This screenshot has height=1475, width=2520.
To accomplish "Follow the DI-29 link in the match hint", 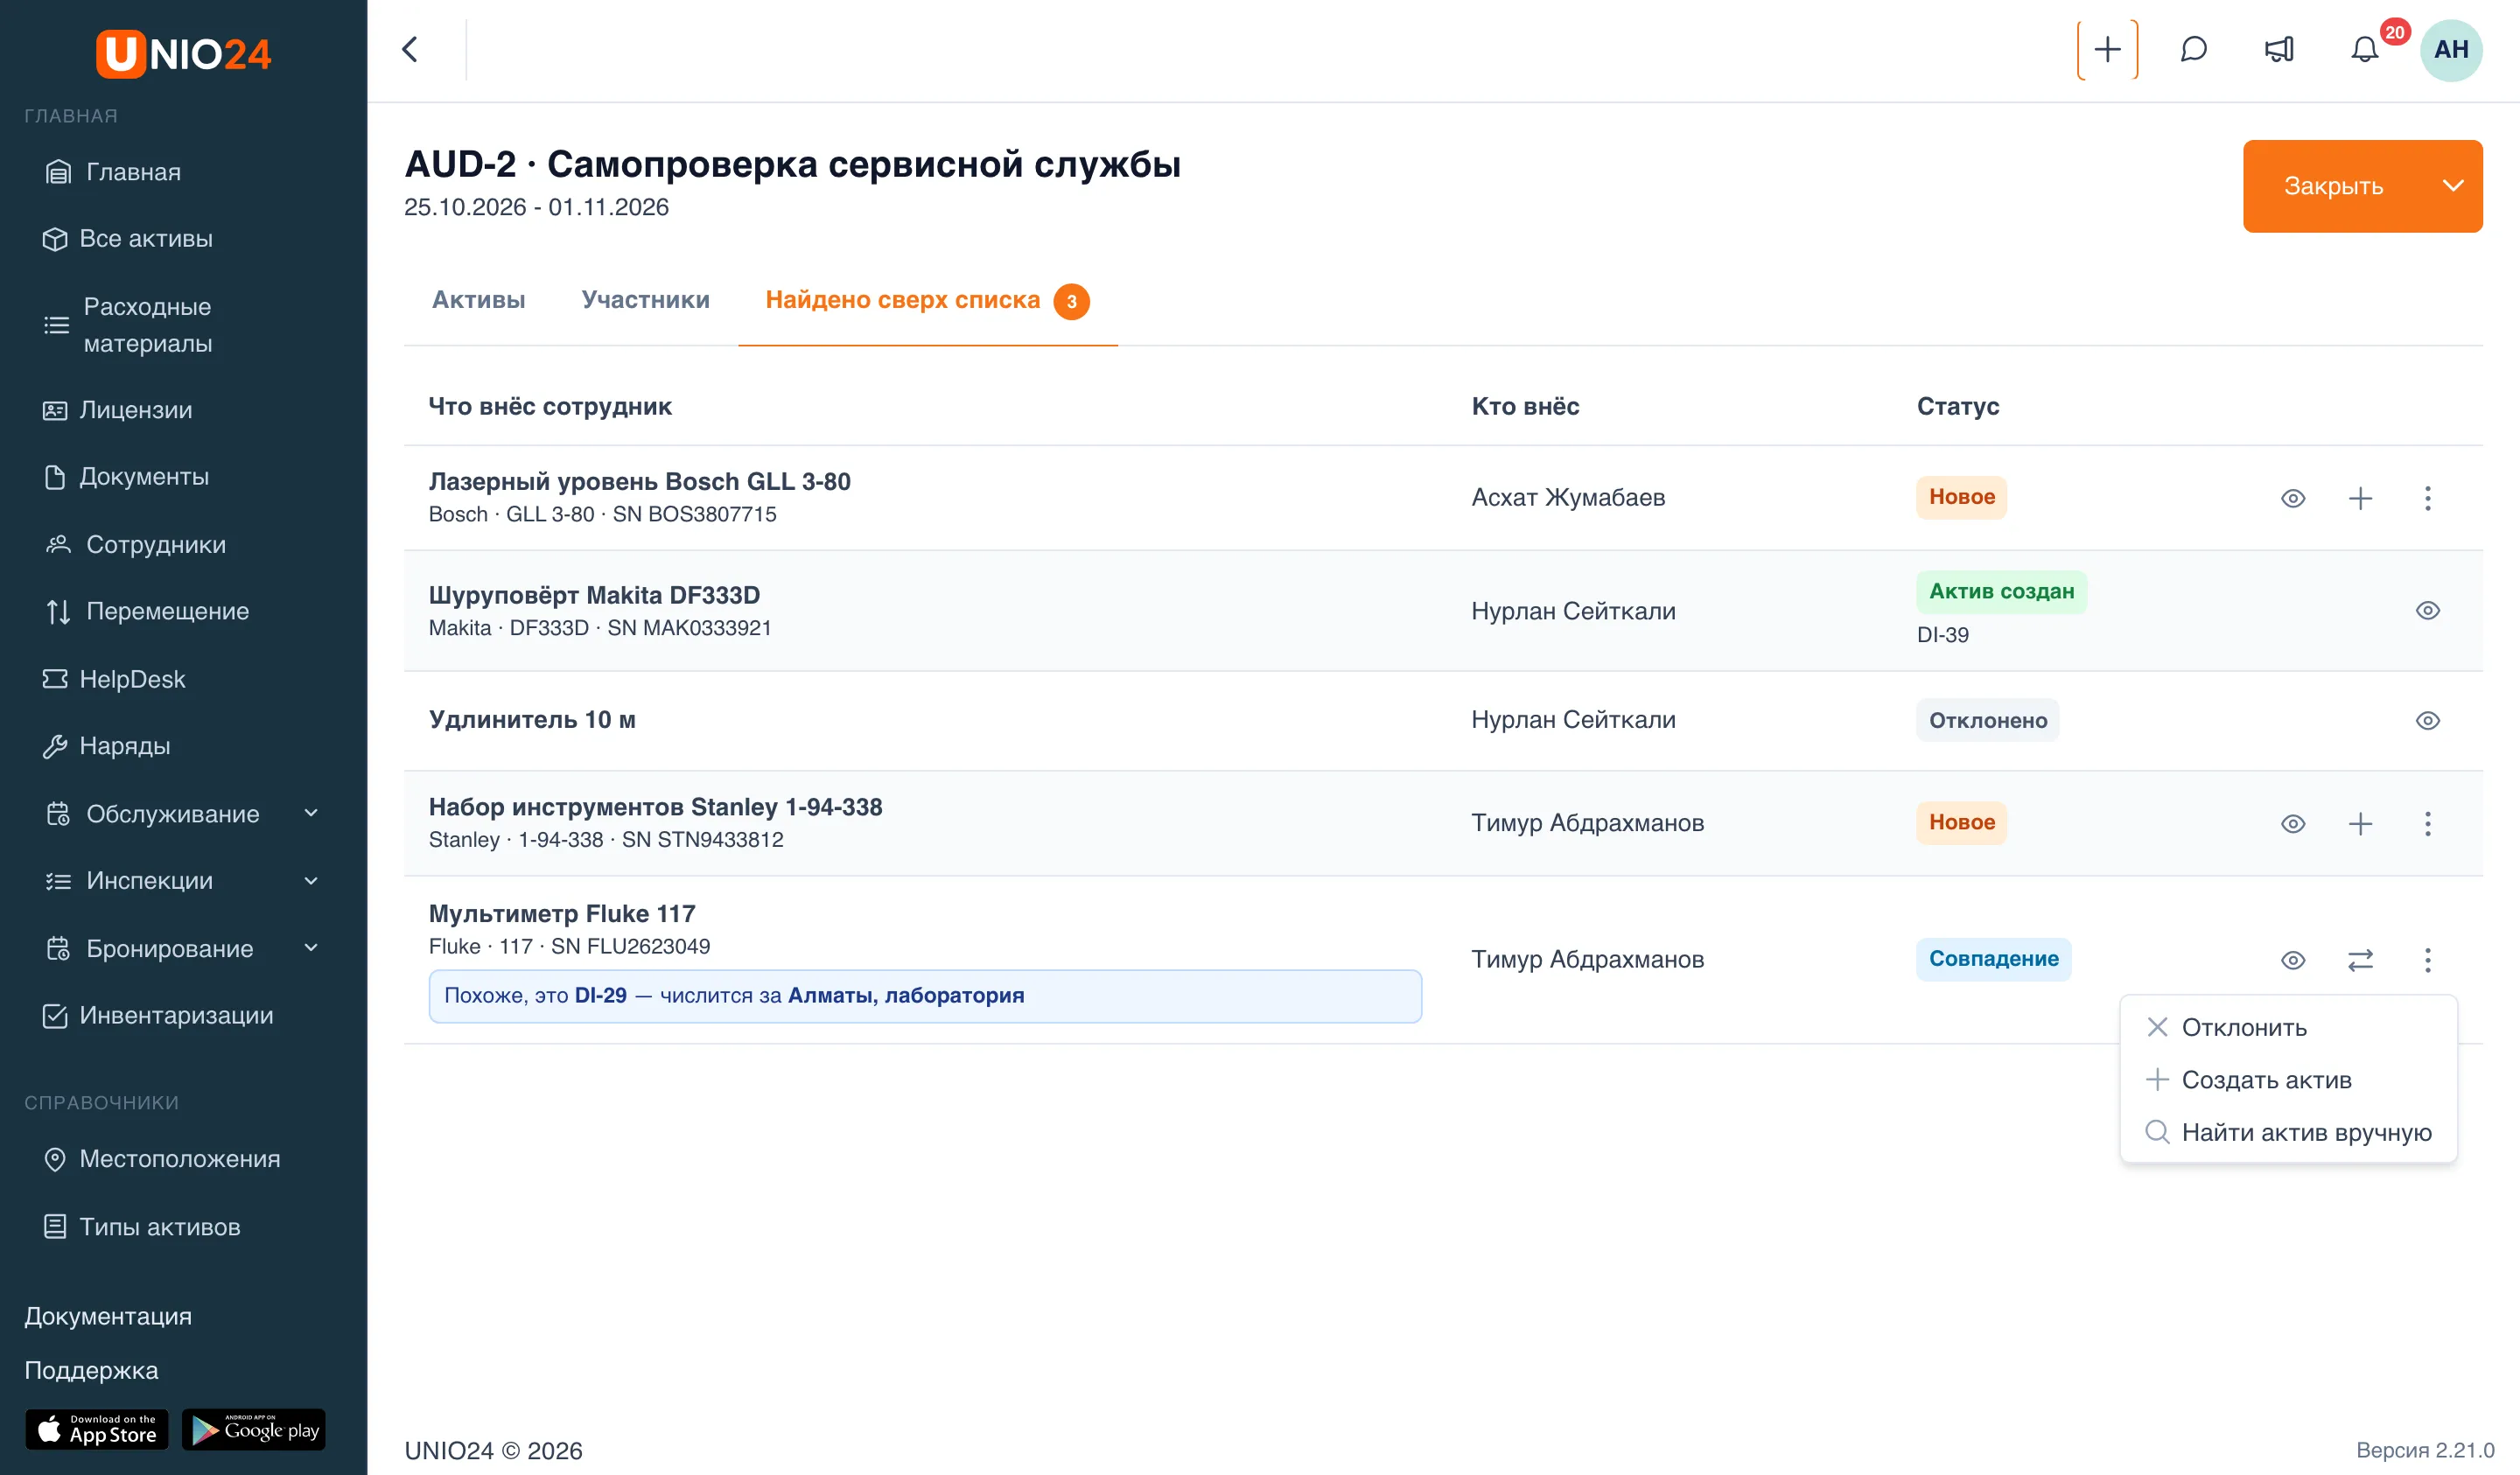I will tap(600, 995).
